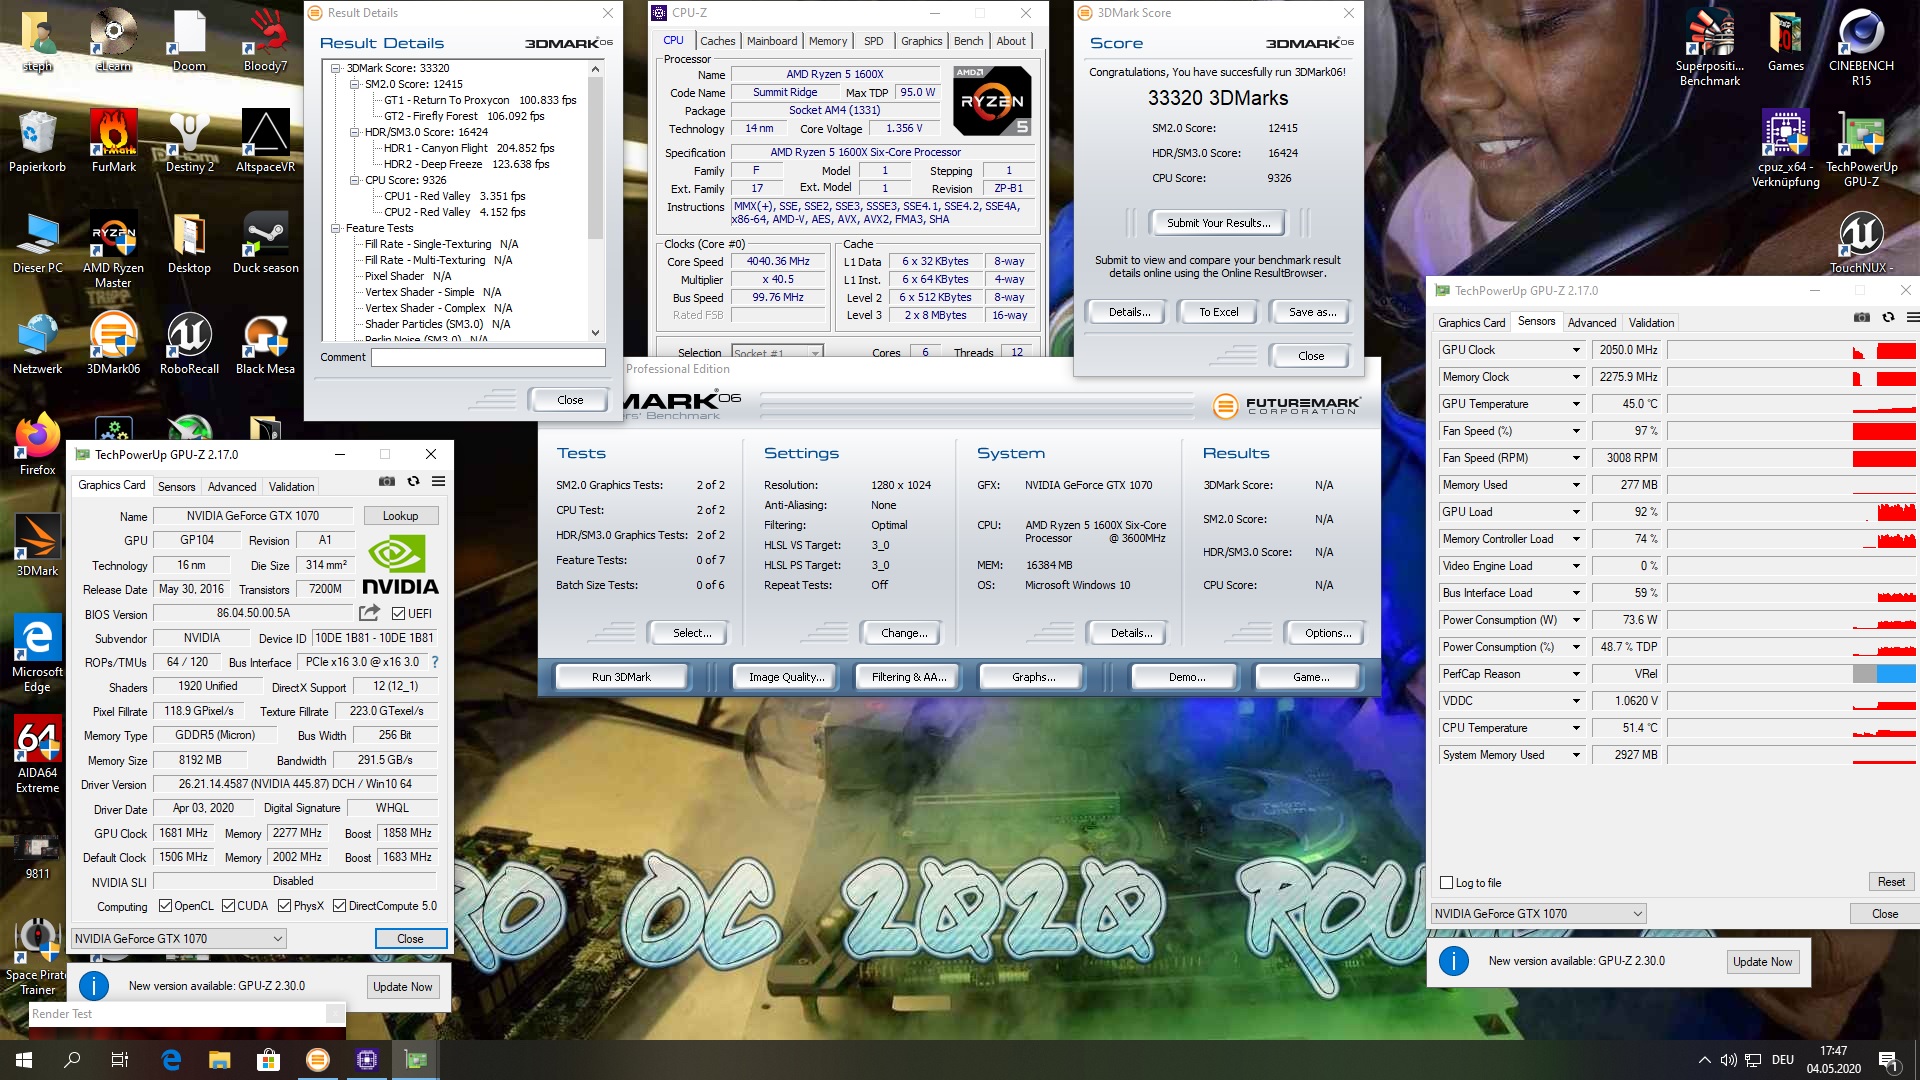
Task: Click the Reset button in GPU-Z Sensors
Action: (1891, 882)
